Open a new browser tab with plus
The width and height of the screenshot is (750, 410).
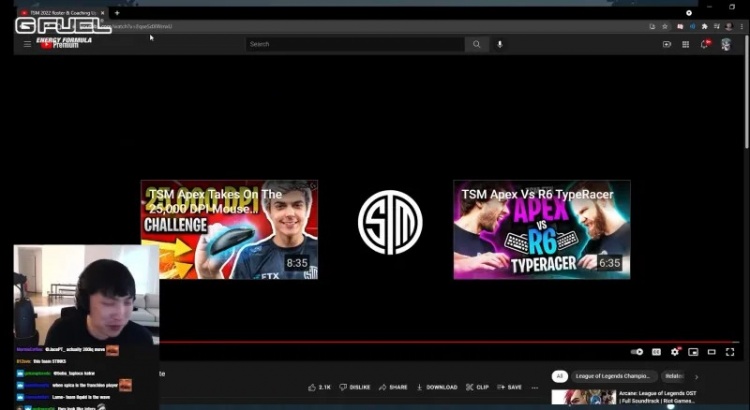coord(117,13)
